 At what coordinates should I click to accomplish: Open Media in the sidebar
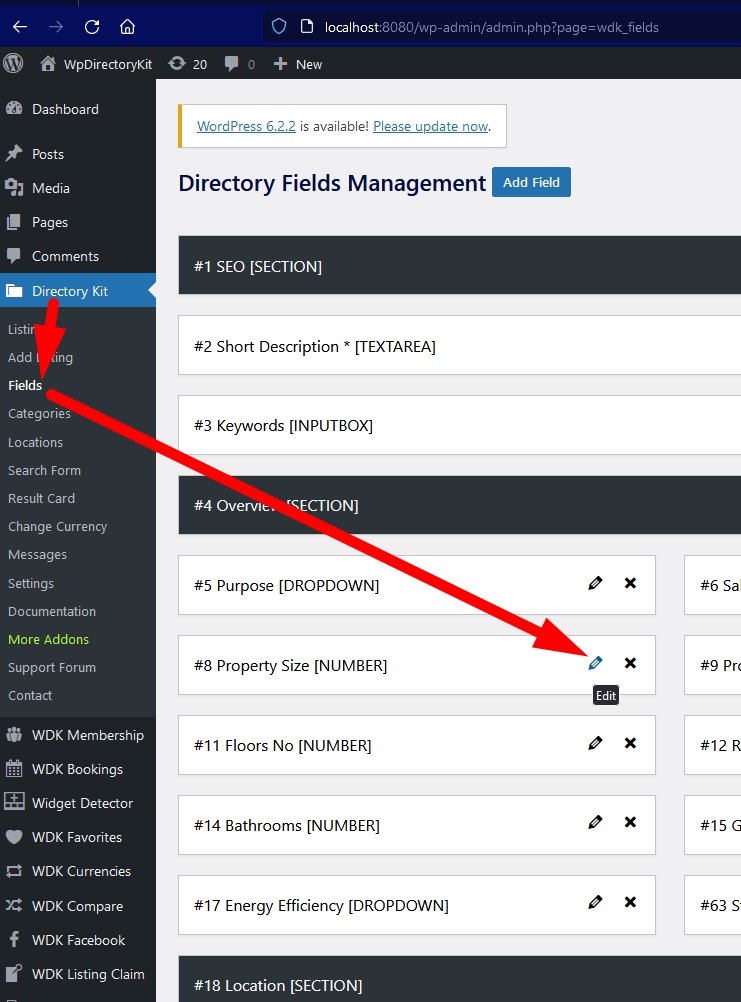tap(50, 188)
